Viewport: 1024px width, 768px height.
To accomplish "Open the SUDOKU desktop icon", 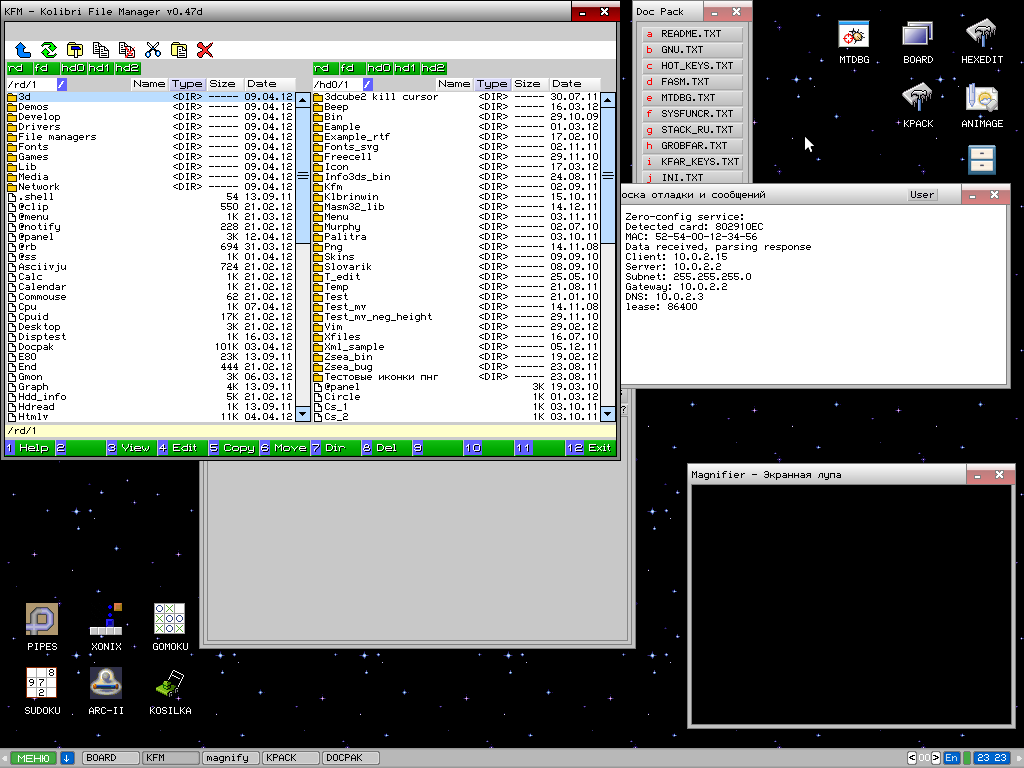I will click(x=42, y=691).
